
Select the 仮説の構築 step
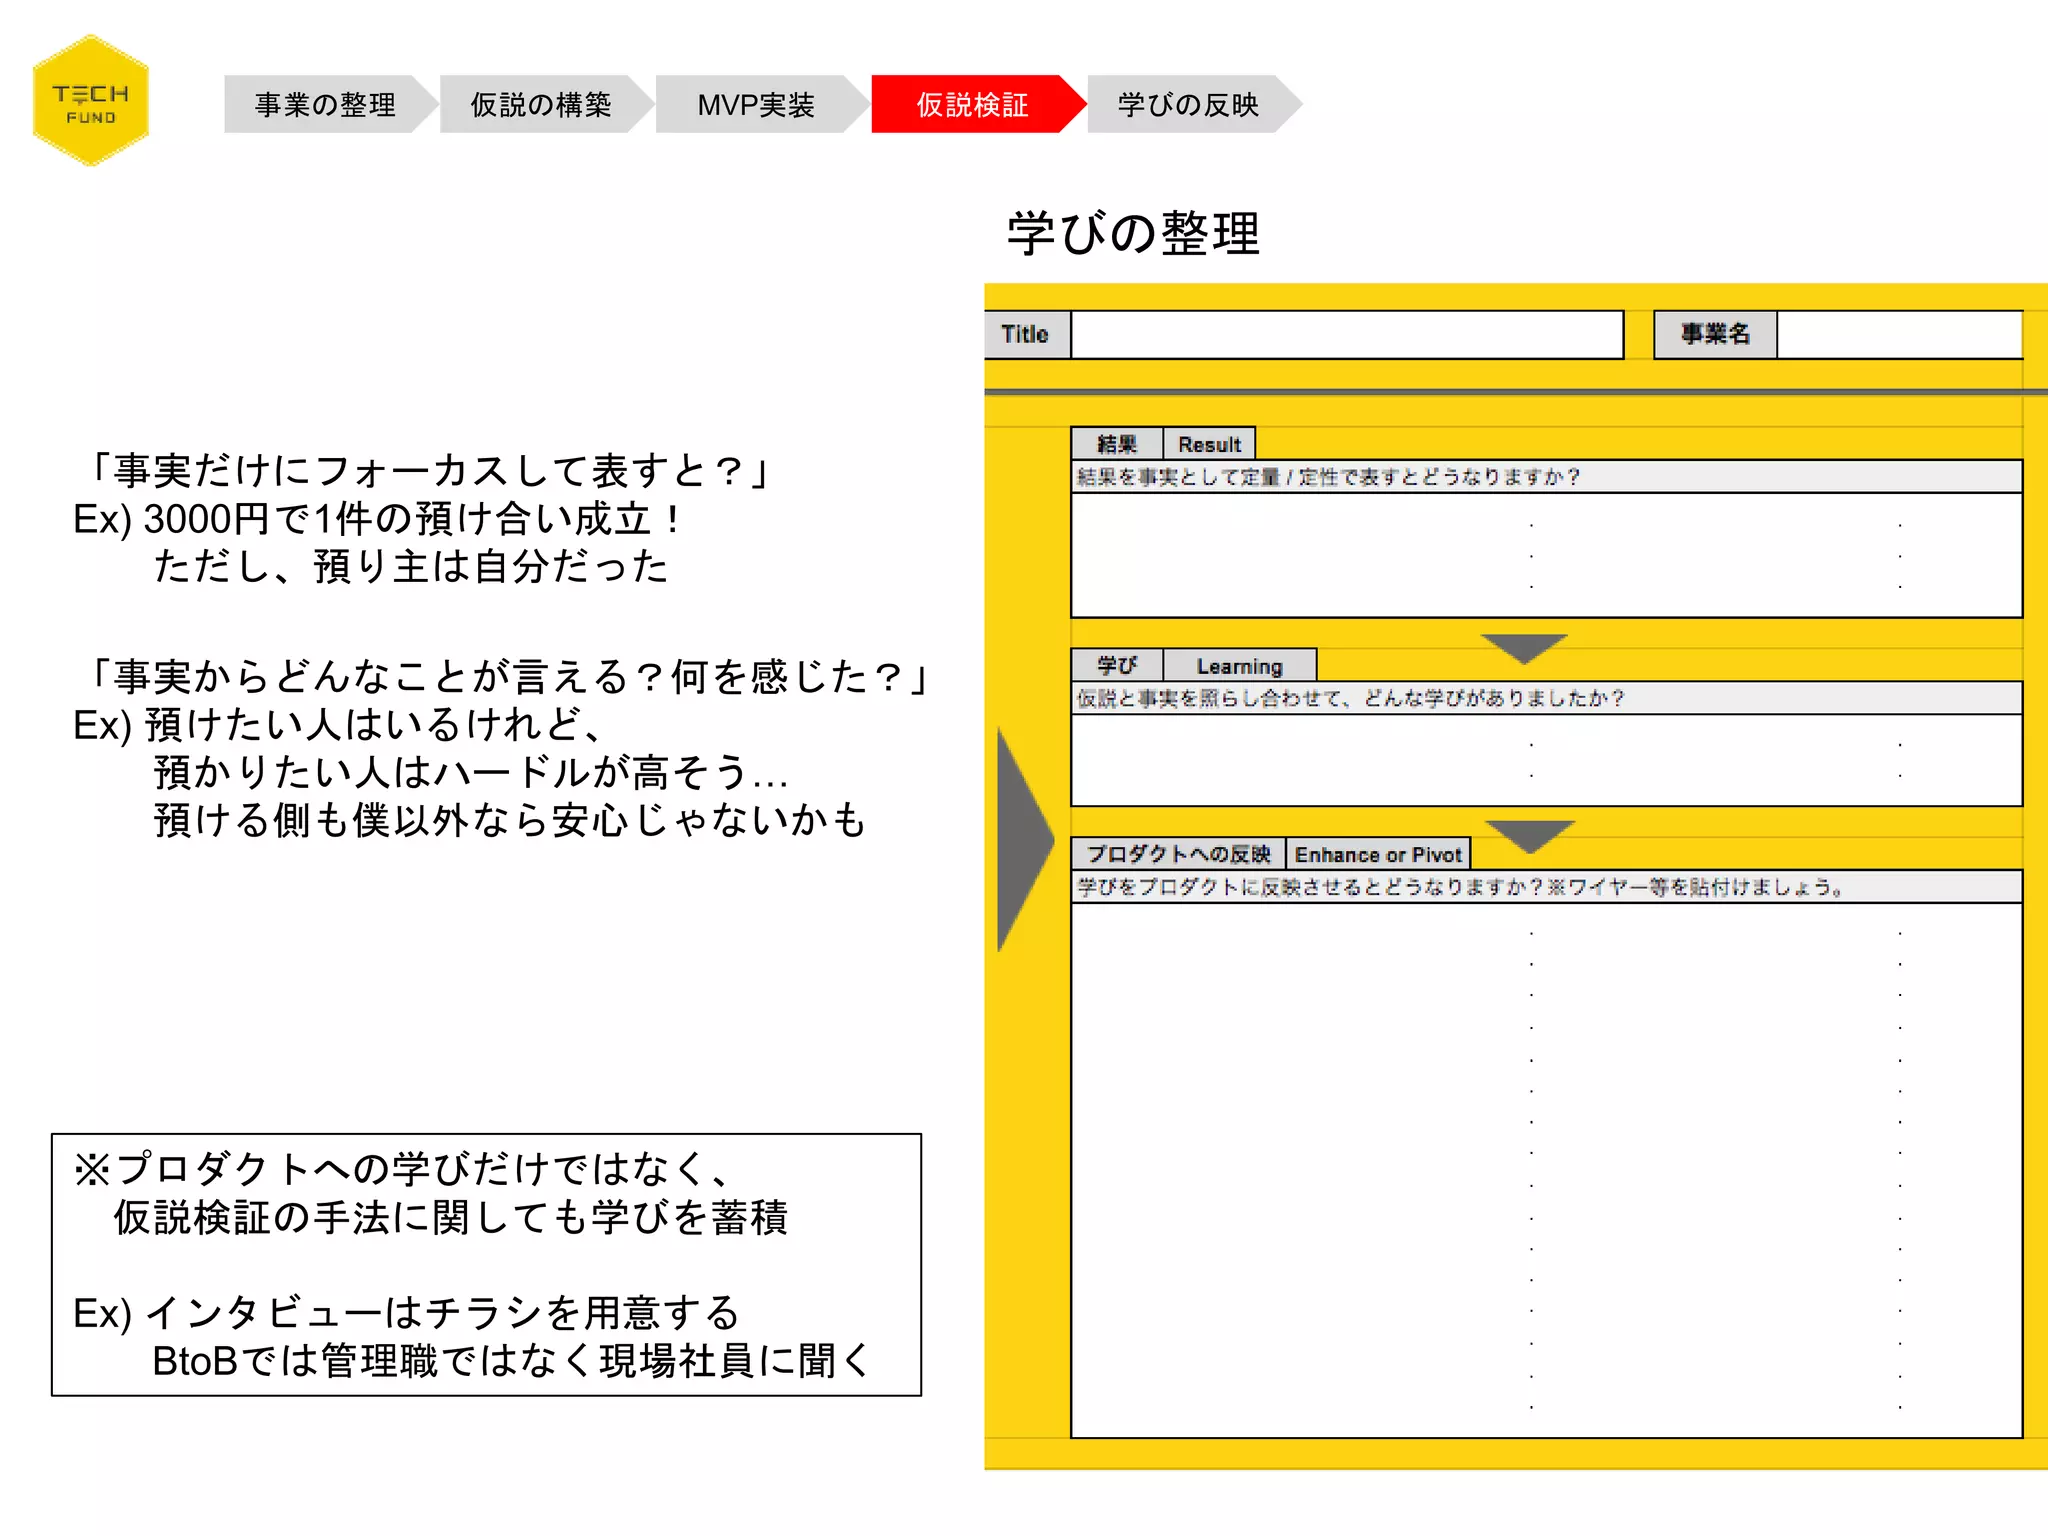[541, 104]
